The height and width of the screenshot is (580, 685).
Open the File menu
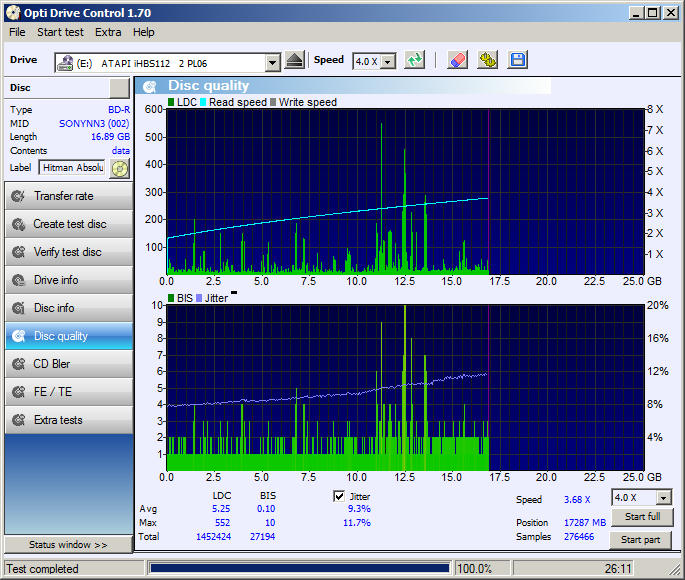click(x=17, y=32)
